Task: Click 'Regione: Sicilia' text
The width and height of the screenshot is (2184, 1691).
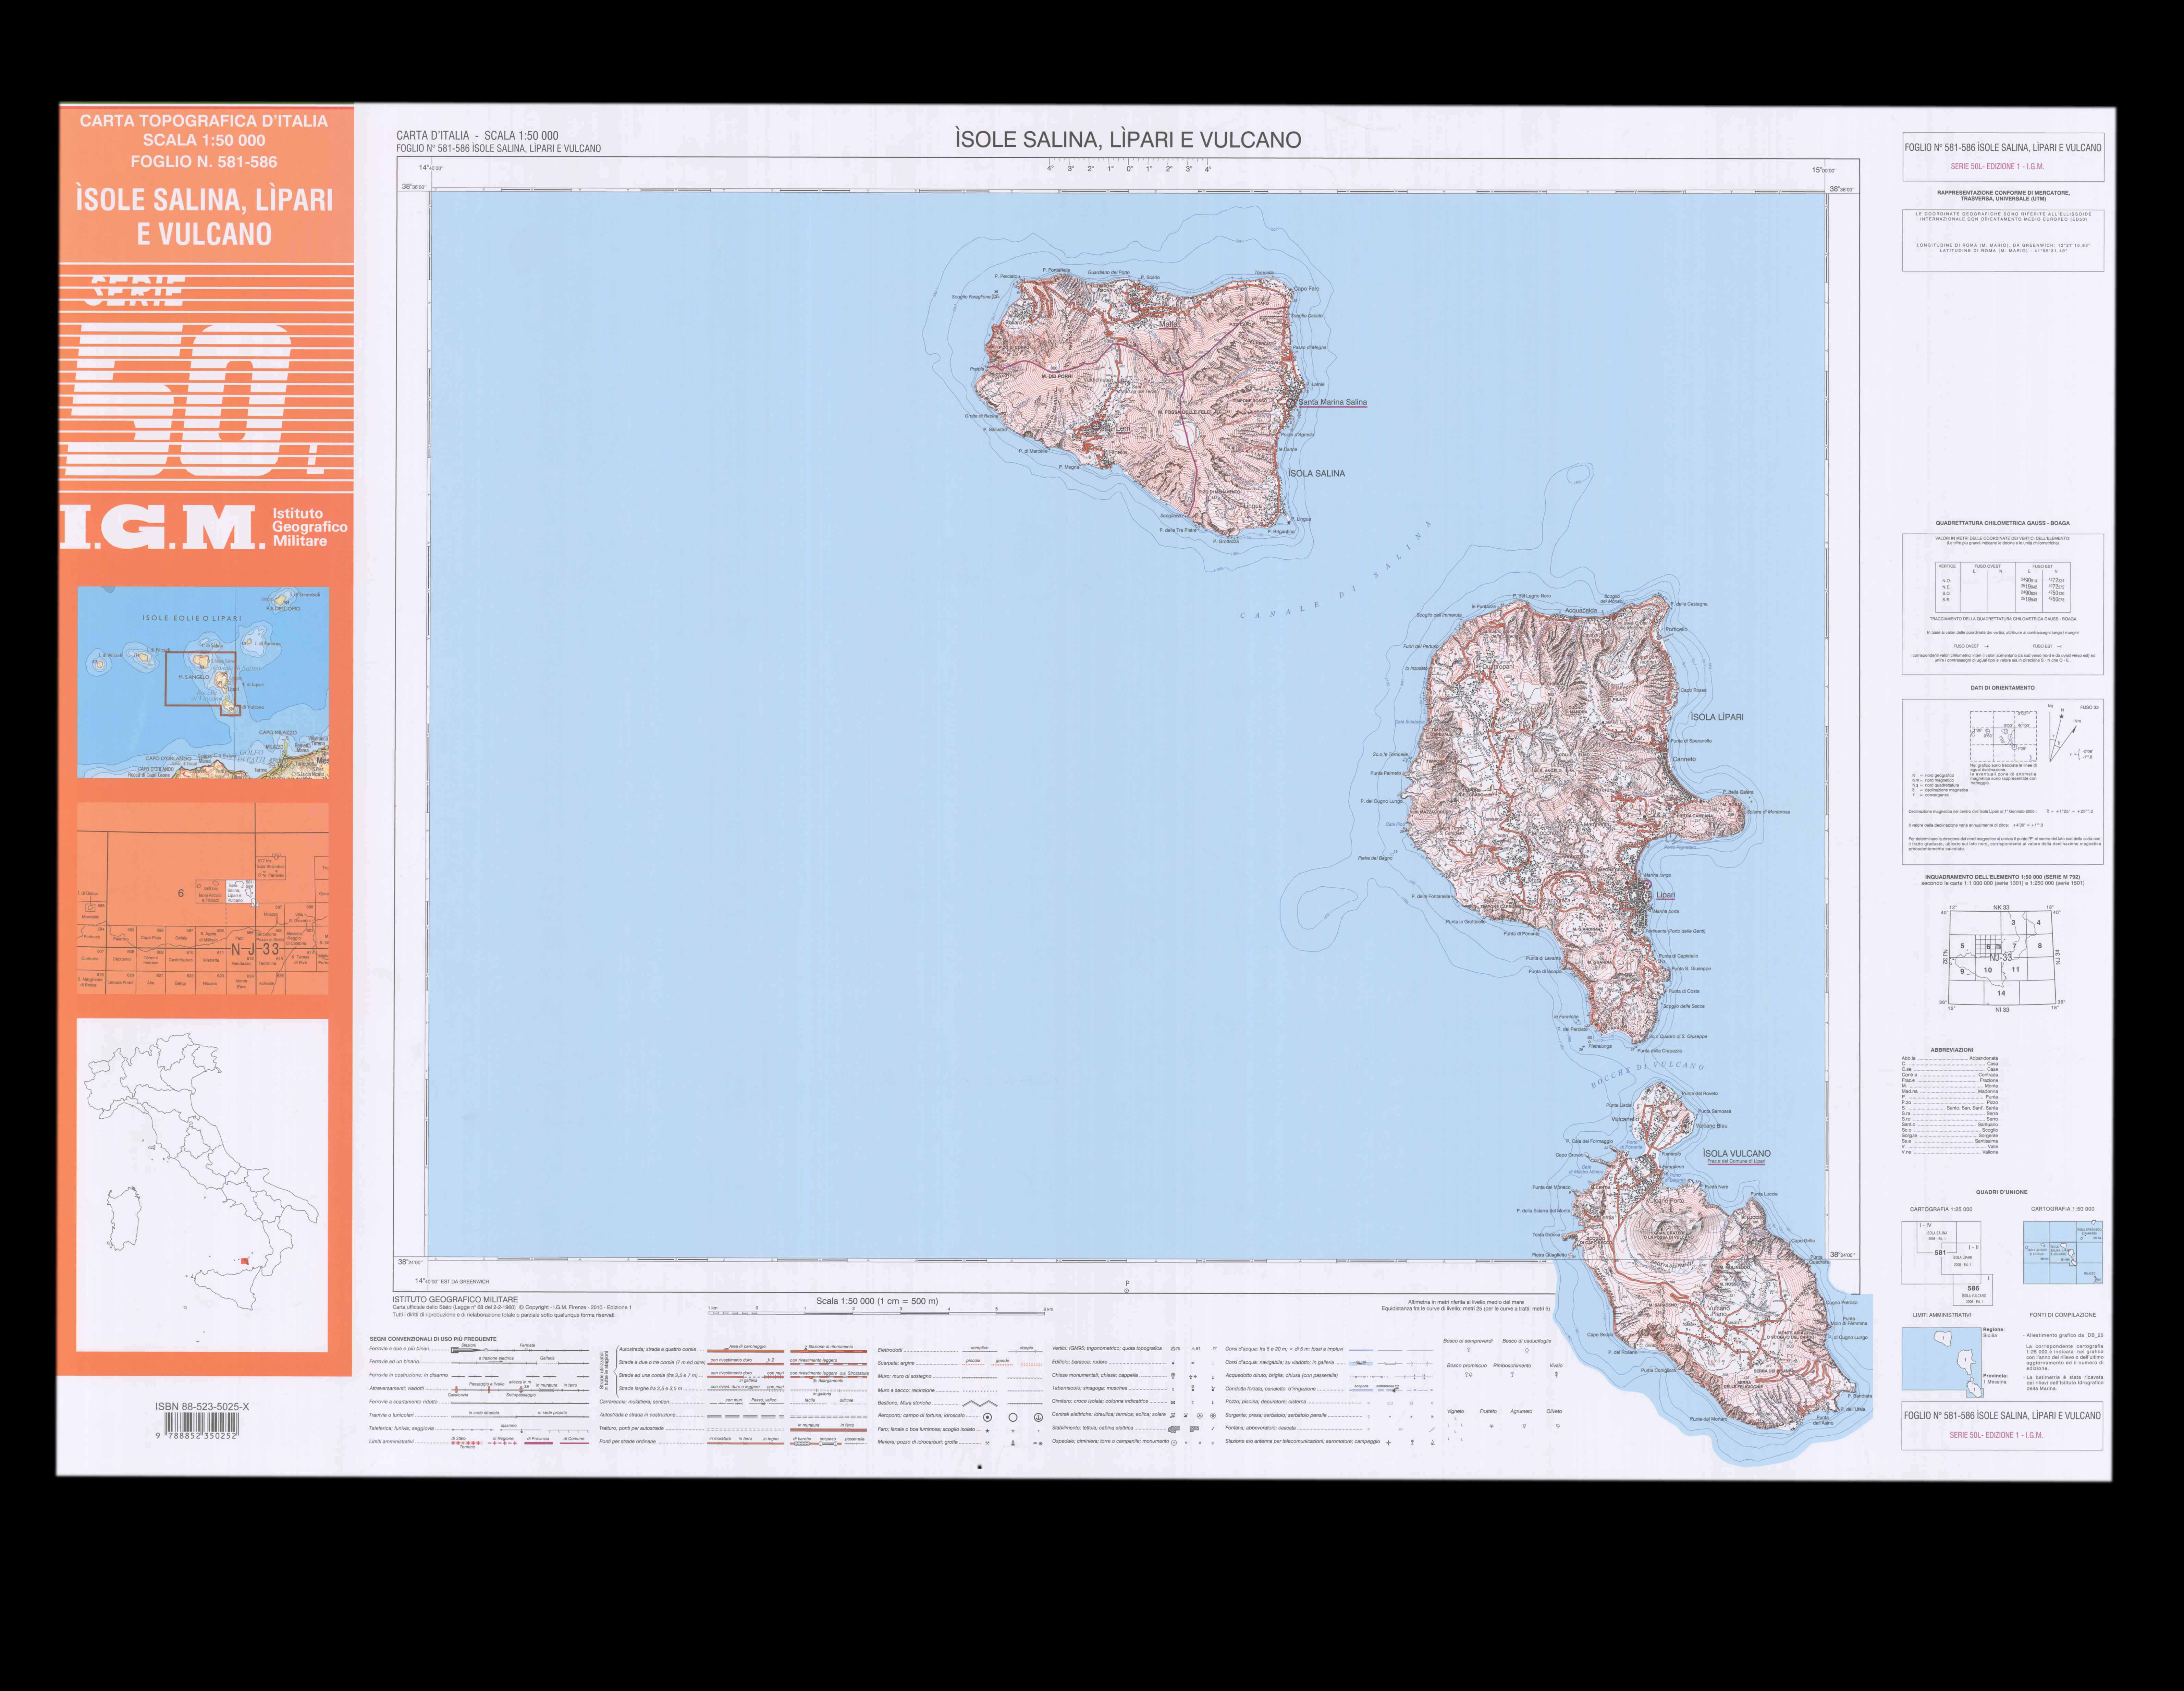Action: (x=1994, y=1333)
